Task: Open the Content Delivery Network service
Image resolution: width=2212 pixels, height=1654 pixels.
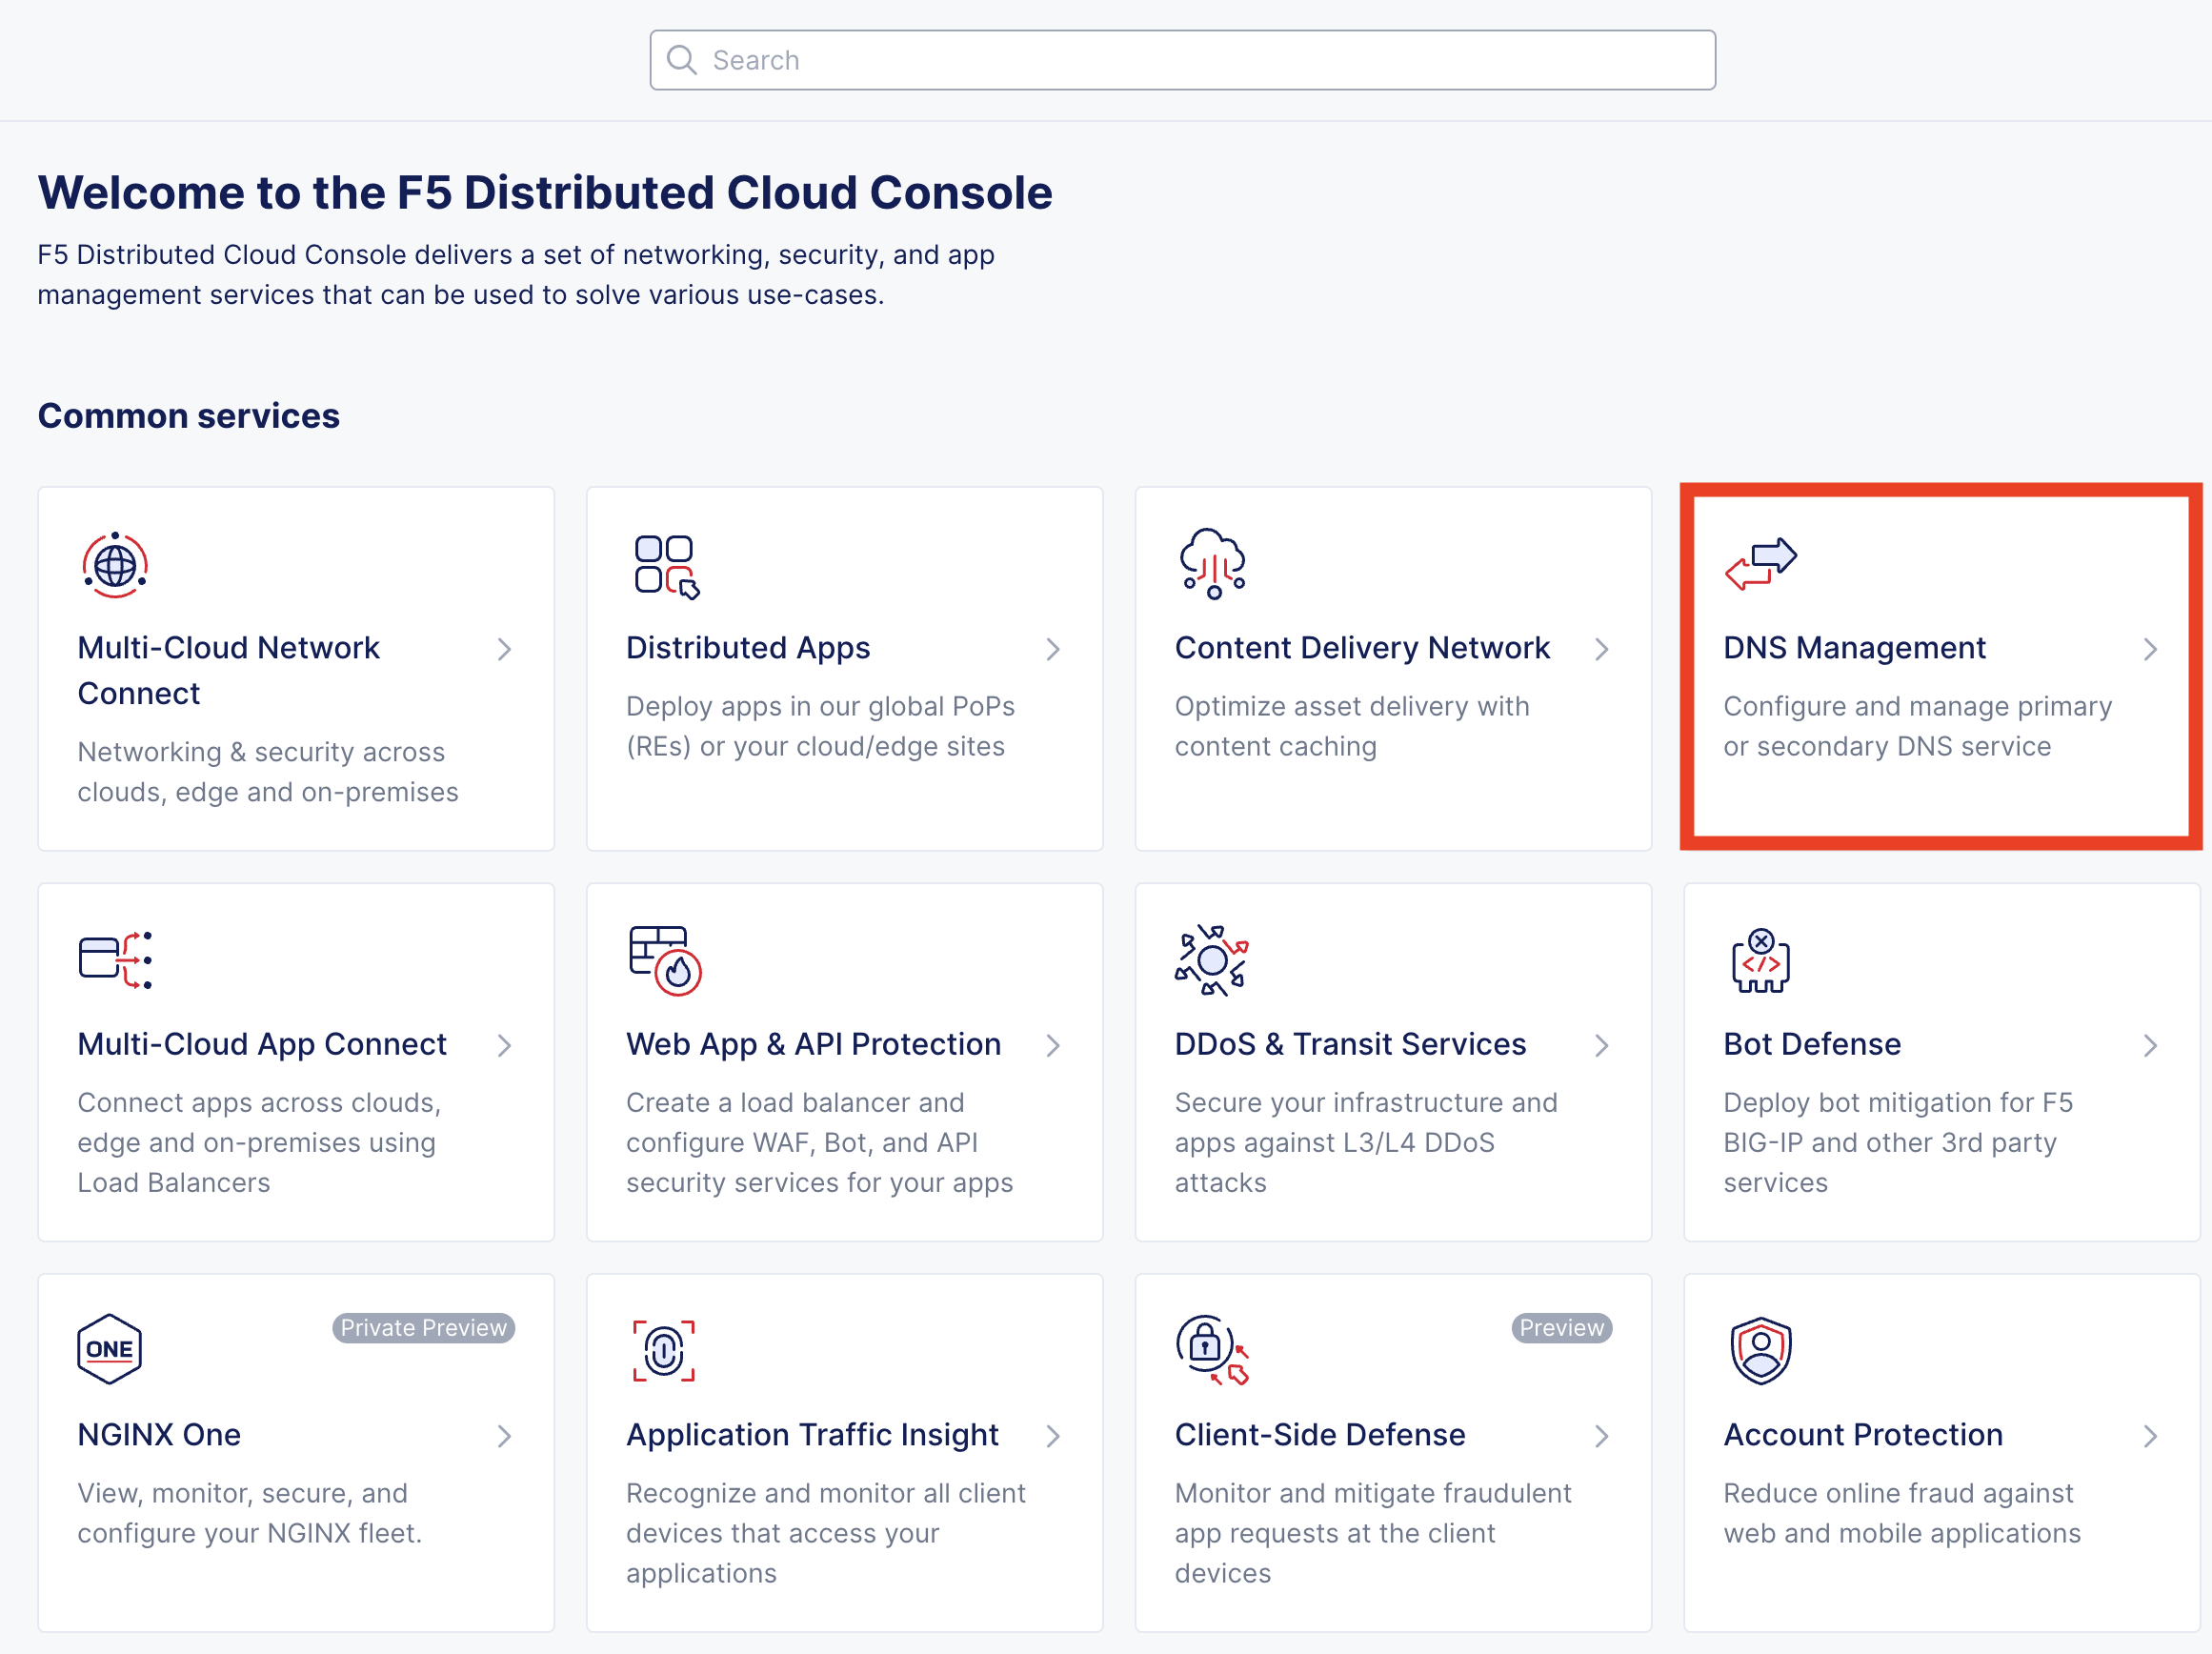Action: [x=1602, y=649]
